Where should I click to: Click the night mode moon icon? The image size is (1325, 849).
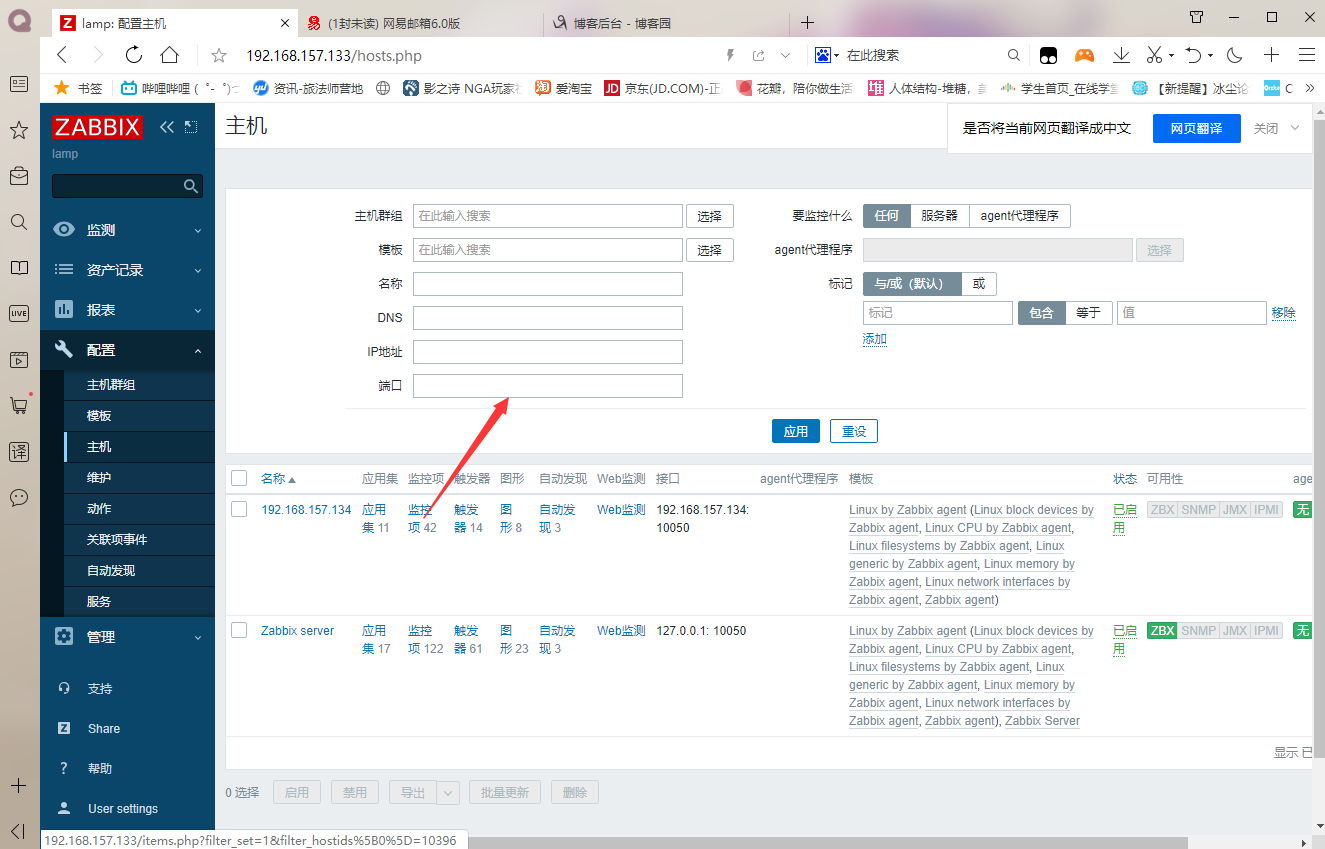pos(1235,55)
